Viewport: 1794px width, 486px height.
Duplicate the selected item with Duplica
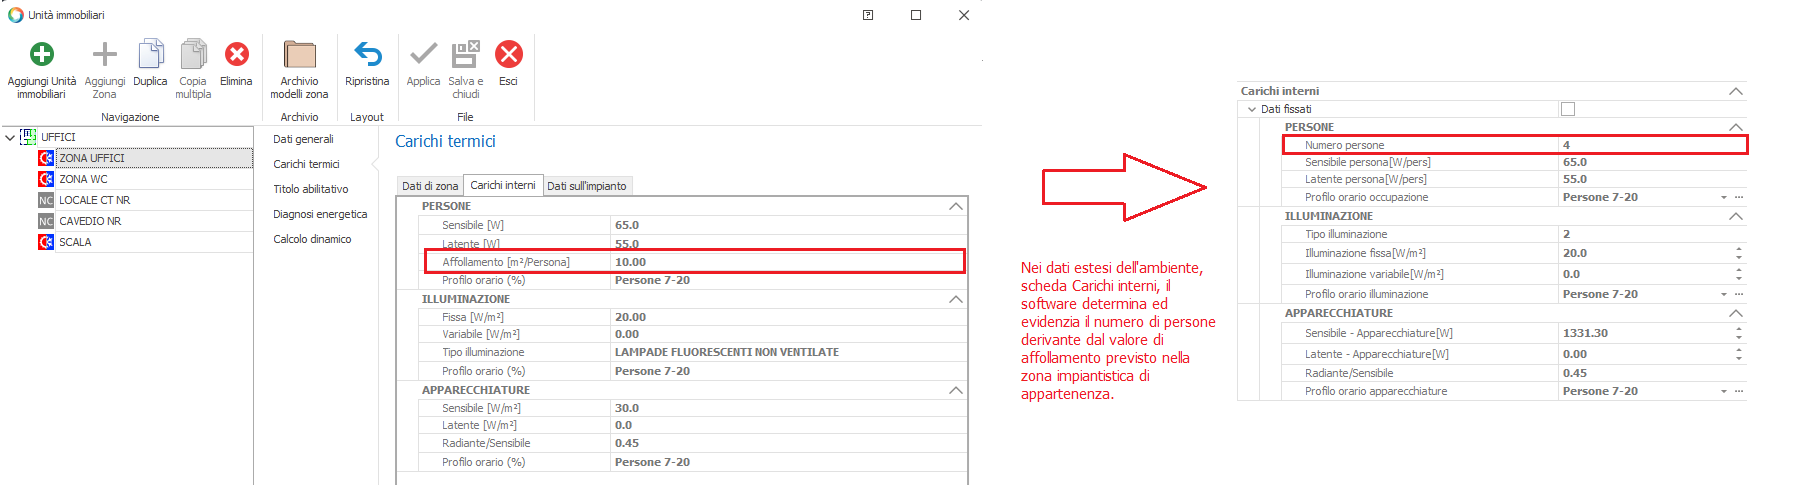coord(150,55)
